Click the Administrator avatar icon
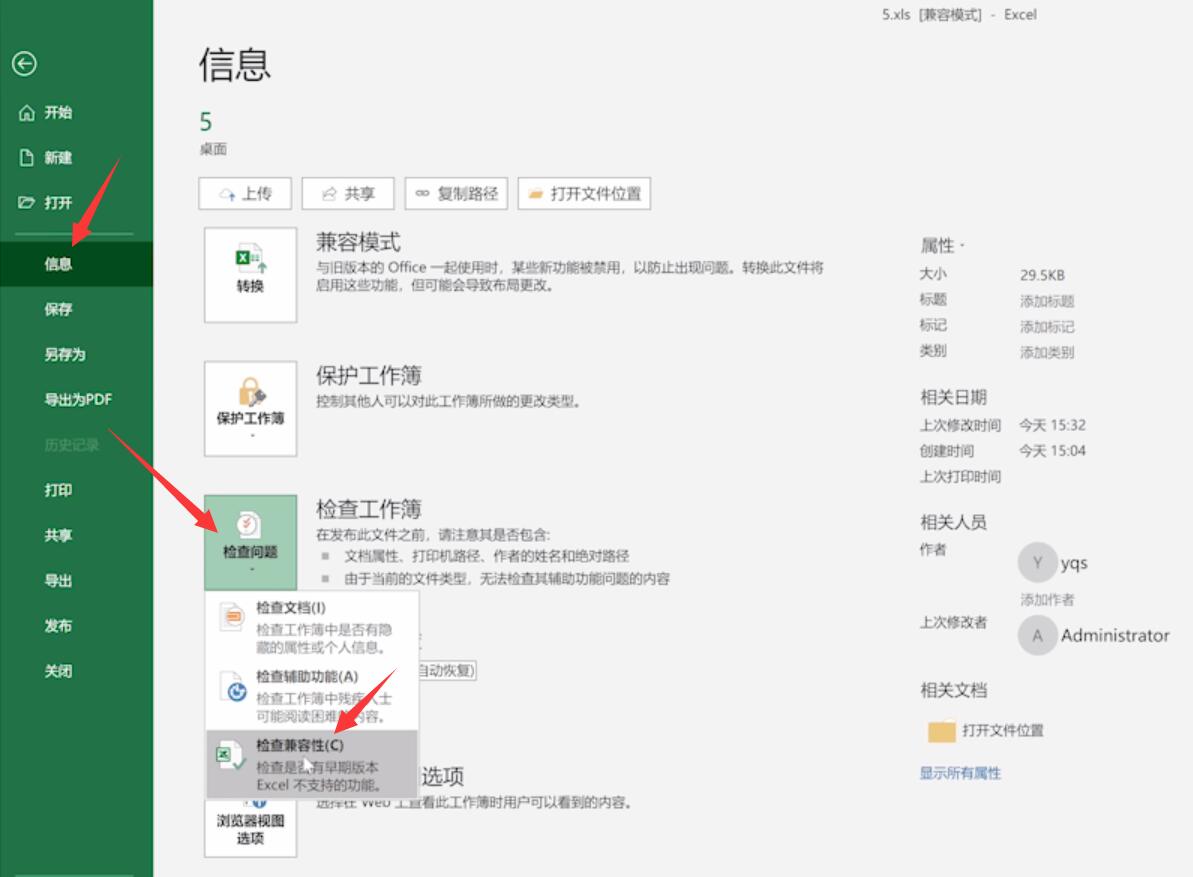 point(1037,635)
